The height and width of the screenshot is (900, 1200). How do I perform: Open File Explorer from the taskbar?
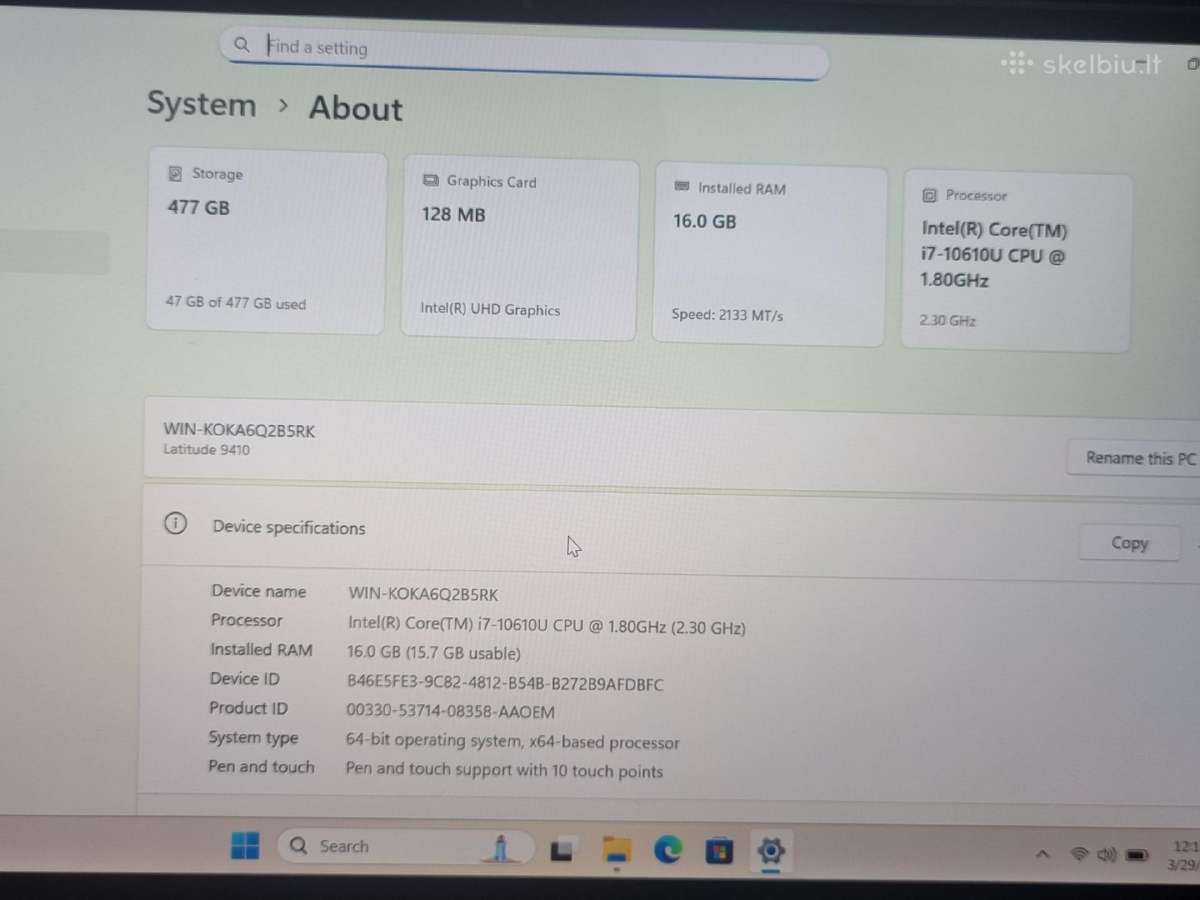coord(617,850)
